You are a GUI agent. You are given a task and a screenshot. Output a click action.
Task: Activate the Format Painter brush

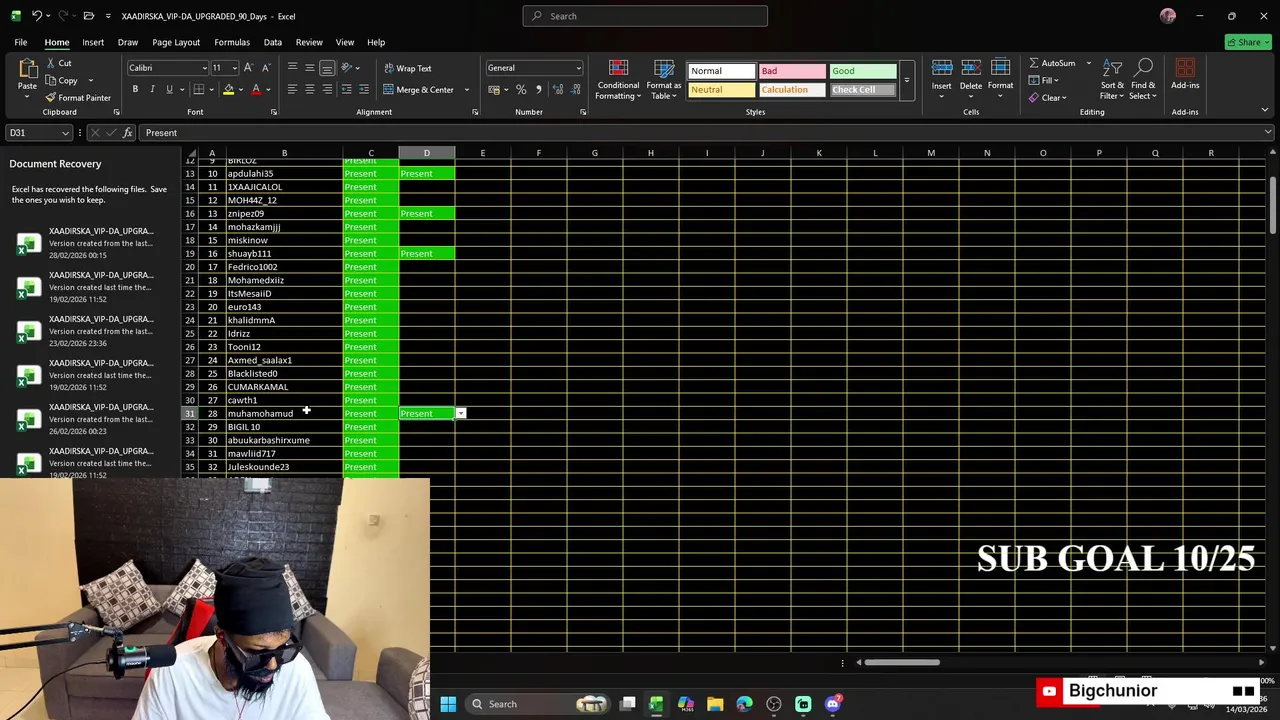78,98
